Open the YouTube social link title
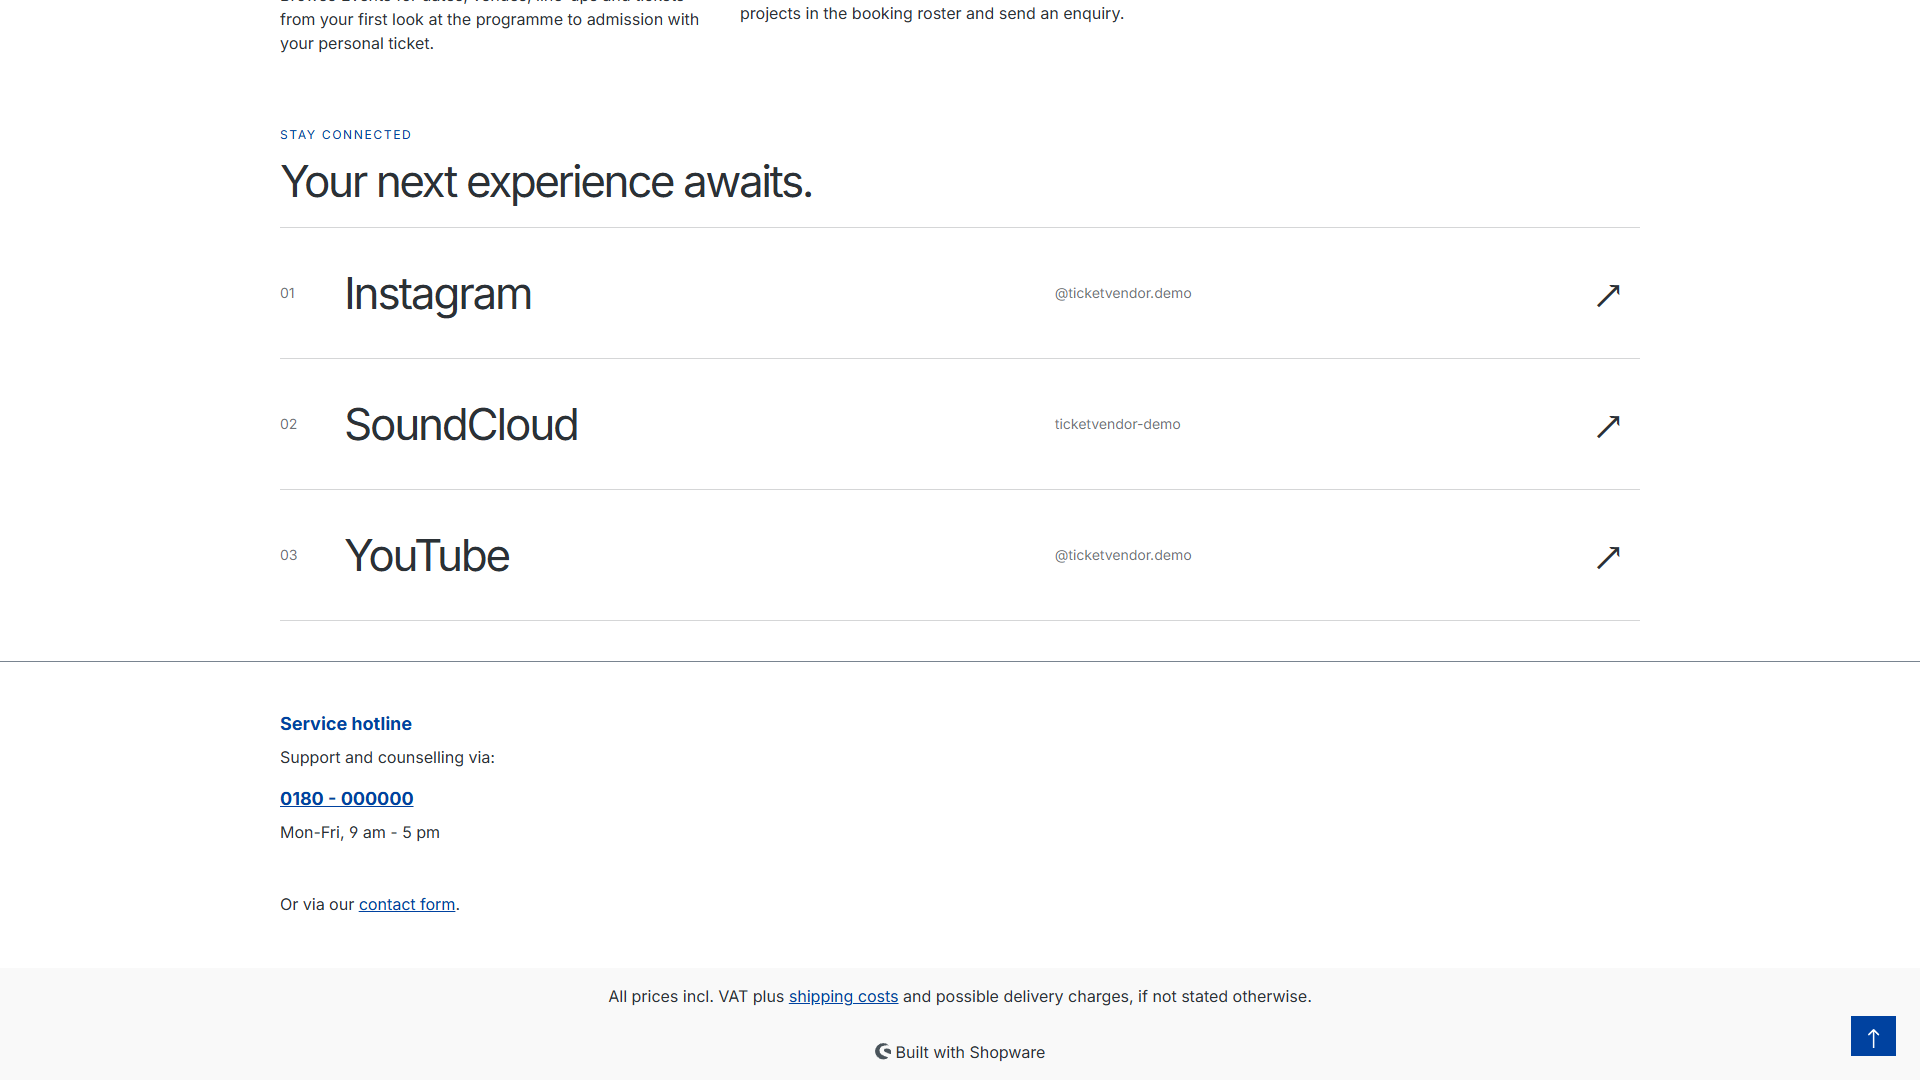The image size is (1920, 1080). click(427, 556)
